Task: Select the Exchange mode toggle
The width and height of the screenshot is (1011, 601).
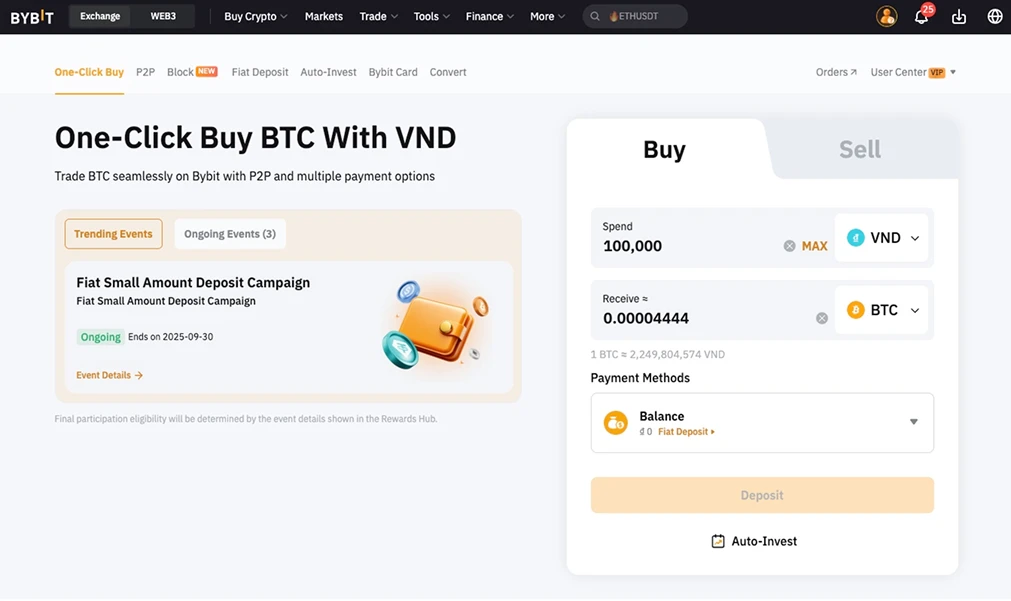Action: coord(100,16)
